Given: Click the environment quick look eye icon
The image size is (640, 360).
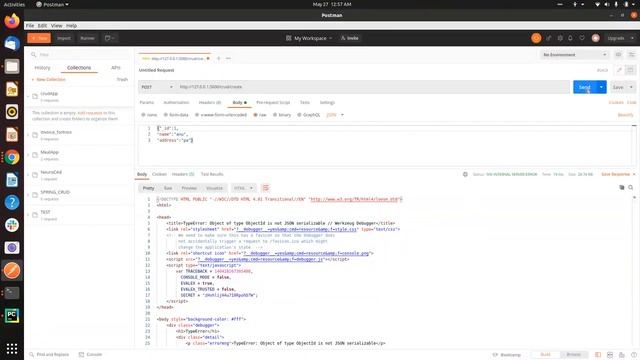Looking at the screenshot, I should pyautogui.click(x=618, y=55).
